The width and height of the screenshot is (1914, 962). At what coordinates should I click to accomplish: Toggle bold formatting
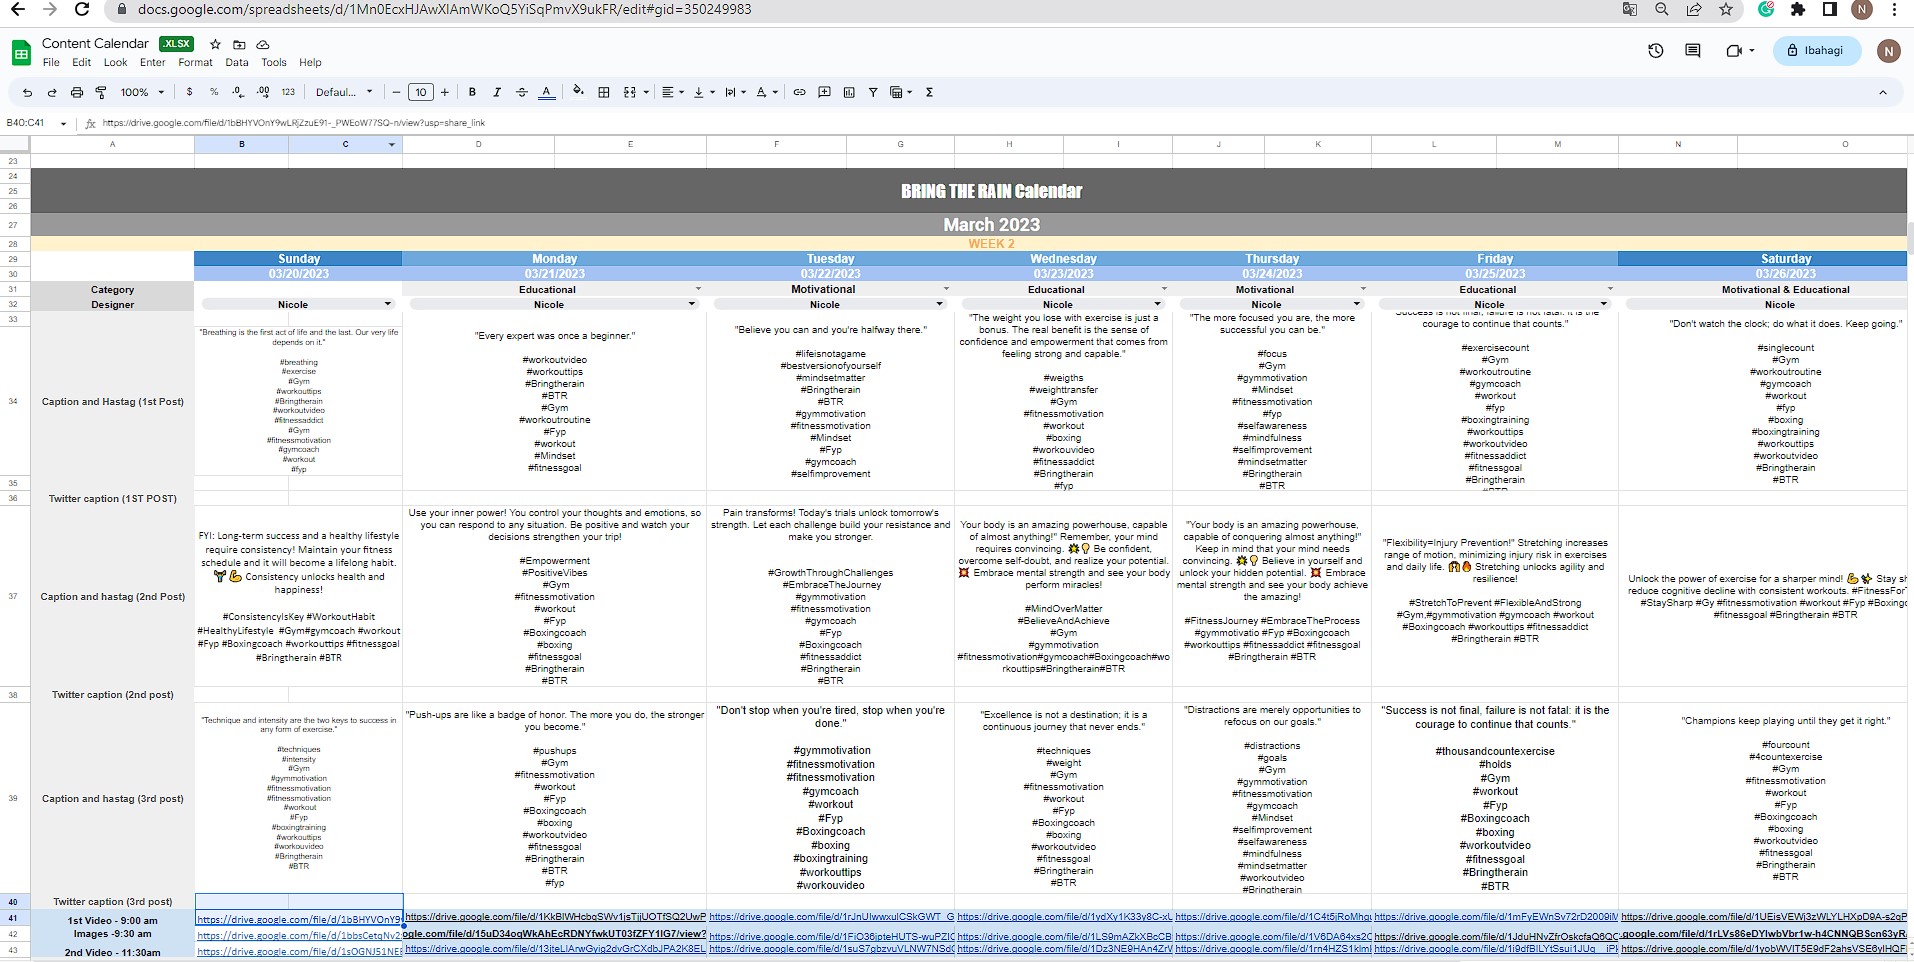point(472,92)
